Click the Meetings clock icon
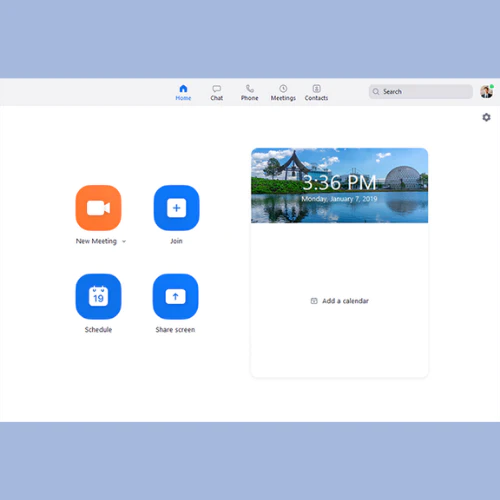500x500 pixels. [x=283, y=88]
